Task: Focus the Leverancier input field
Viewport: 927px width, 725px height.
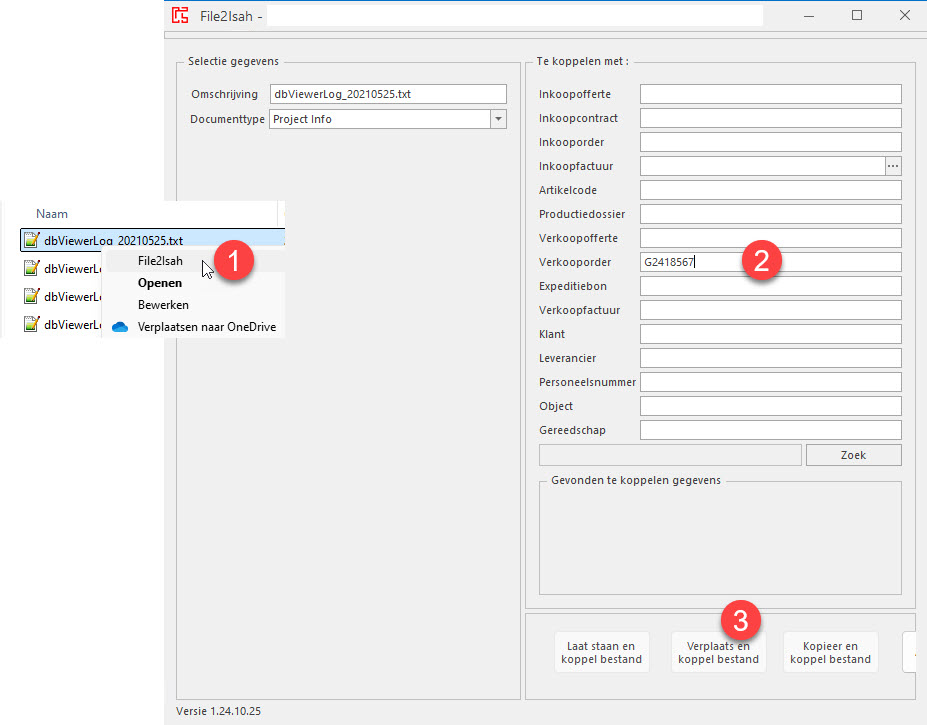Action: click(770, 358)
